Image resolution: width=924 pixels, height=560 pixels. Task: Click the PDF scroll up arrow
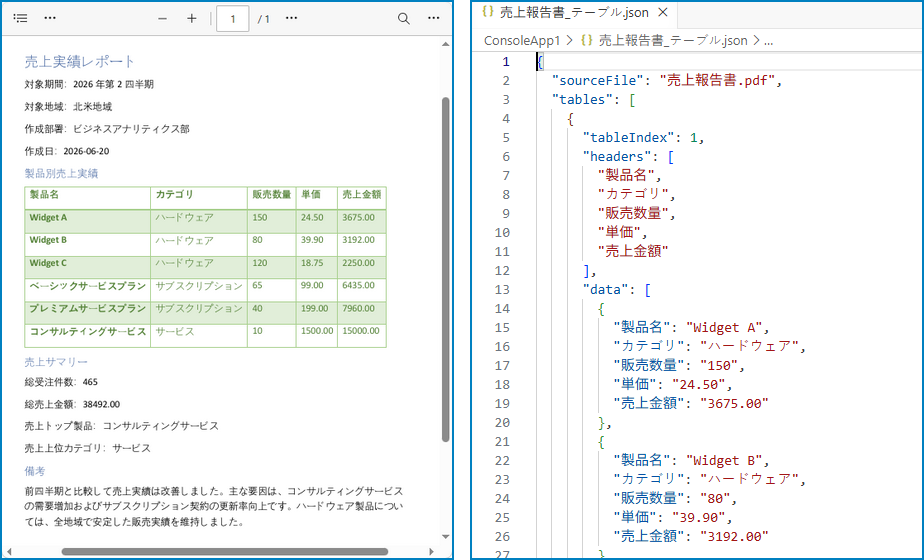tap(446, 44)
